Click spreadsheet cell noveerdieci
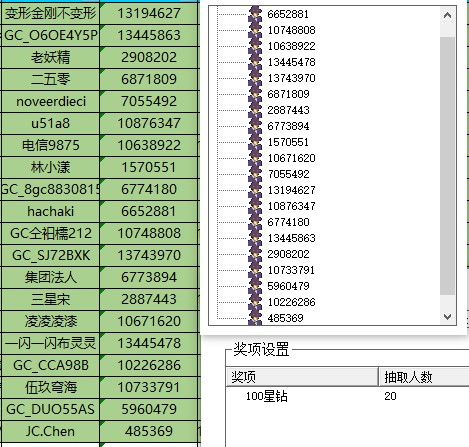The width and height of the screenshot is (469, 447). [51, 101]
